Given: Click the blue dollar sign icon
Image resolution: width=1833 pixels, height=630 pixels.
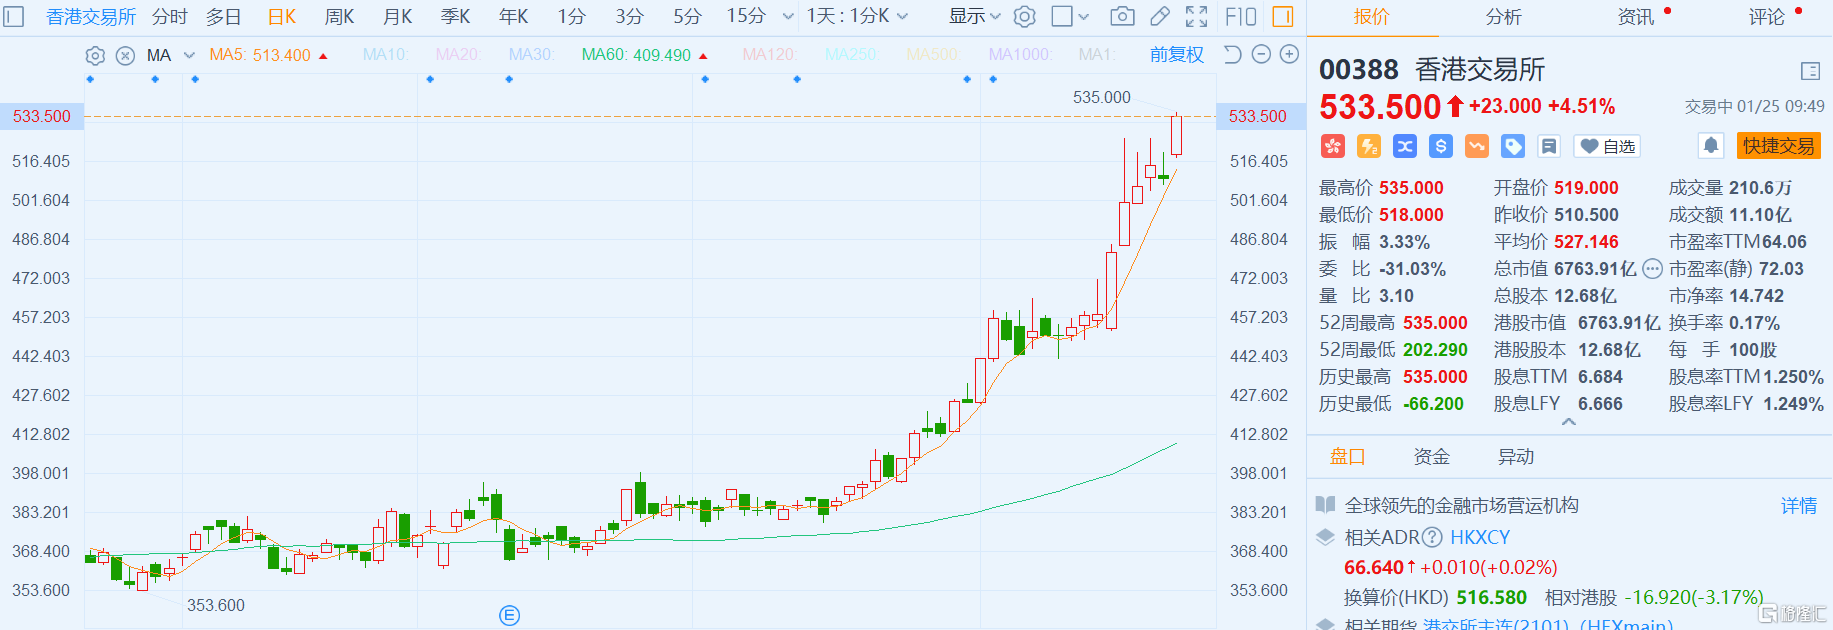Looking at the screenshot, I should pos(1441,146).
